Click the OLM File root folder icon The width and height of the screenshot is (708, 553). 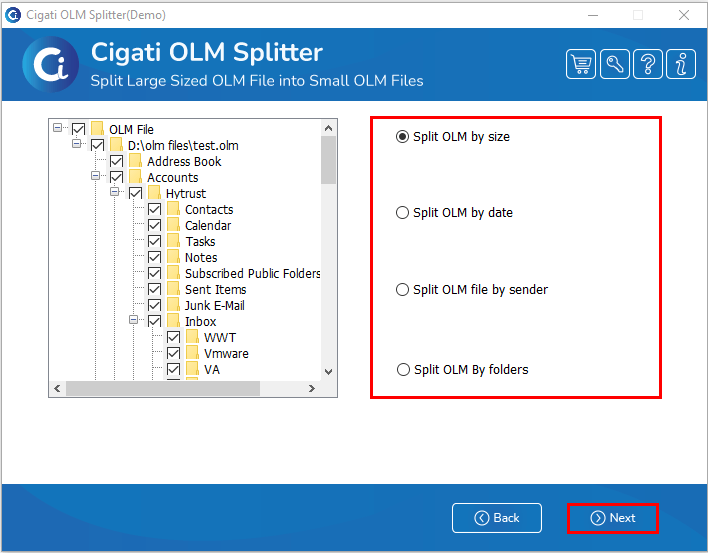tap(97, 129)
